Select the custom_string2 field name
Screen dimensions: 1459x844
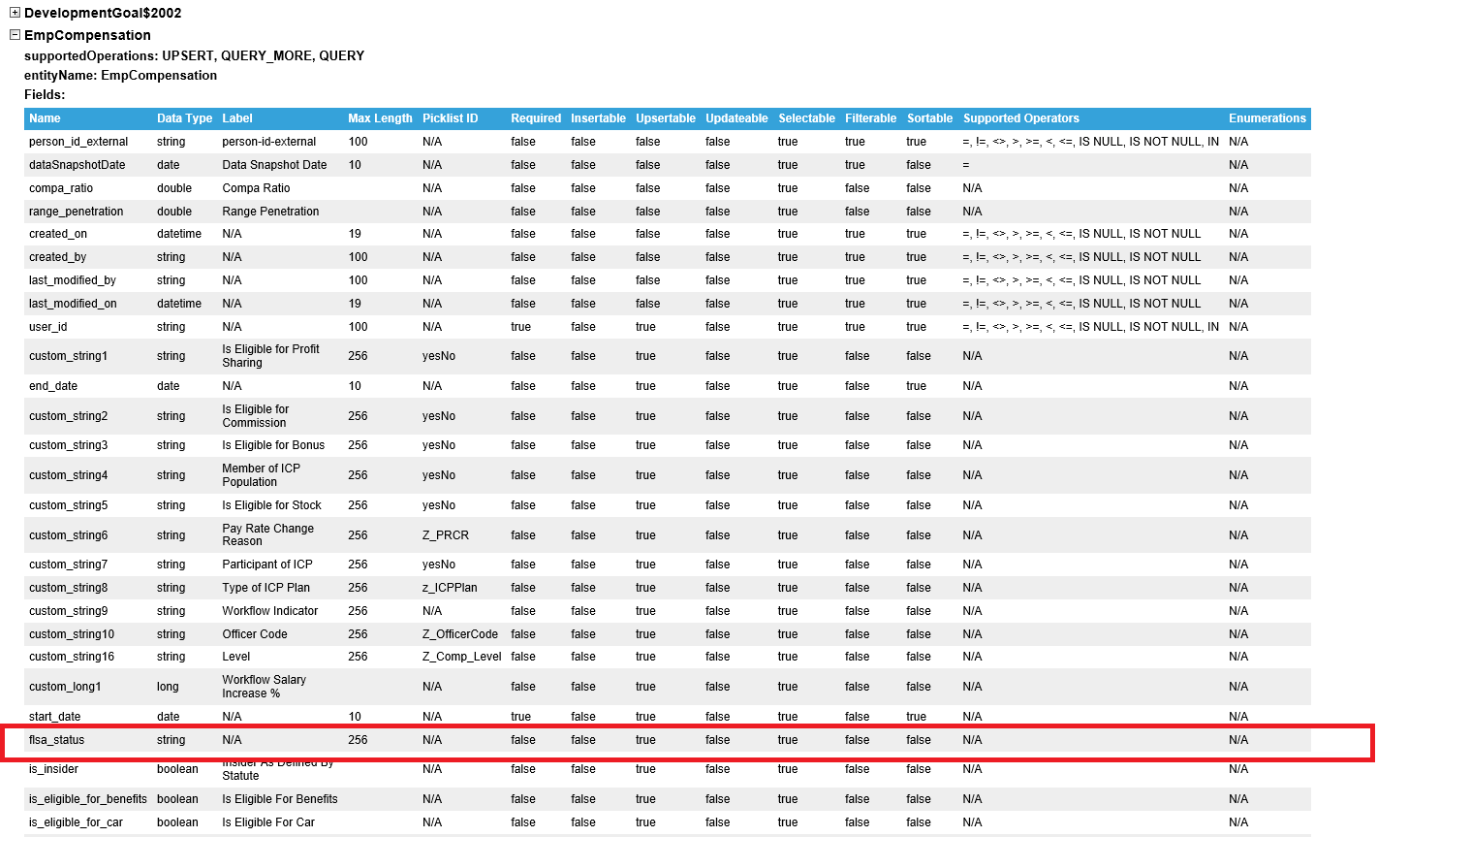68,416
